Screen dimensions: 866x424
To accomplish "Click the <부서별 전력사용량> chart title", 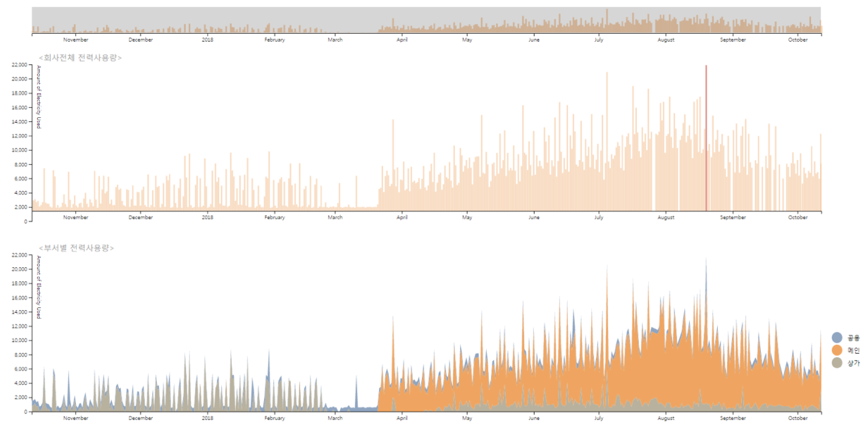I will point(76,248).
